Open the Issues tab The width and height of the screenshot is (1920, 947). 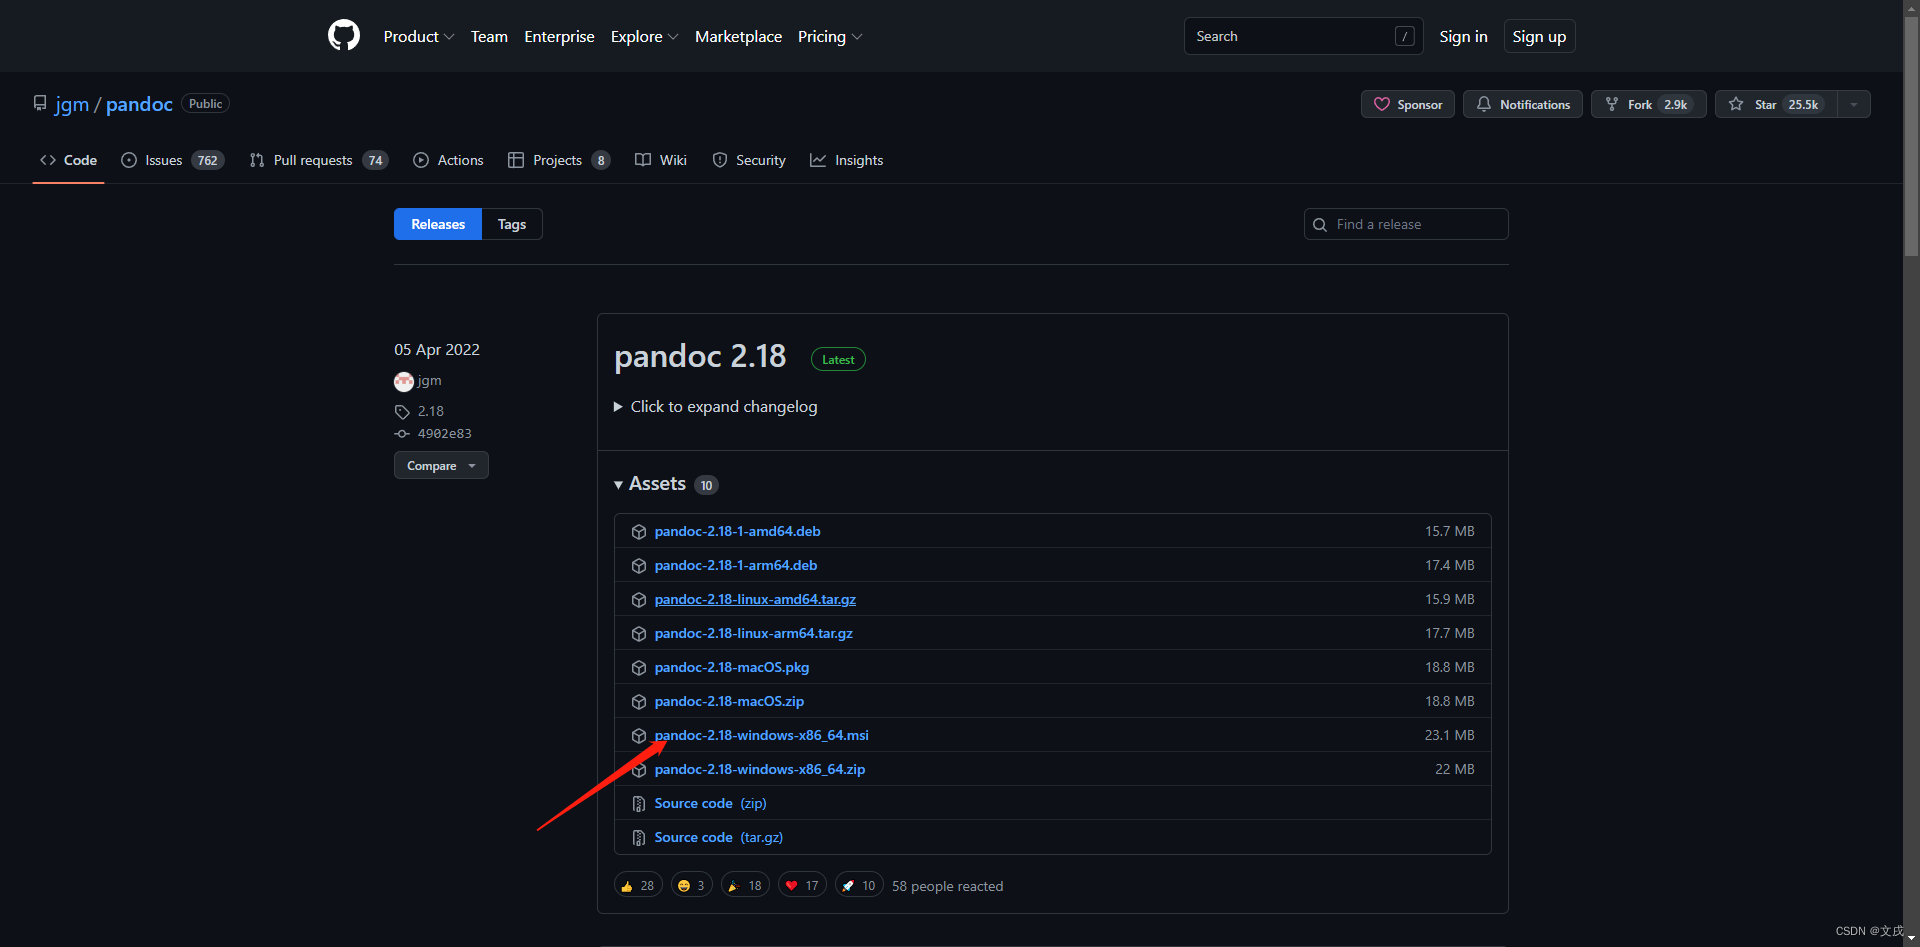pos(172,160)
